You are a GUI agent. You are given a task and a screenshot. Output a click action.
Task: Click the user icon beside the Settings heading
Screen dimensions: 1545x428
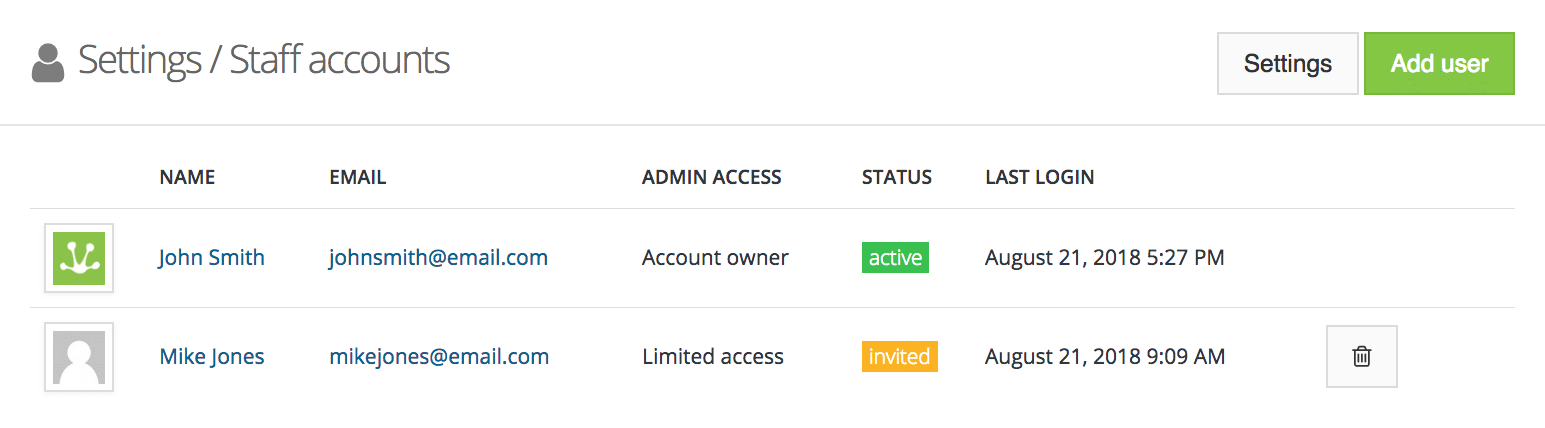click(48, 62)
